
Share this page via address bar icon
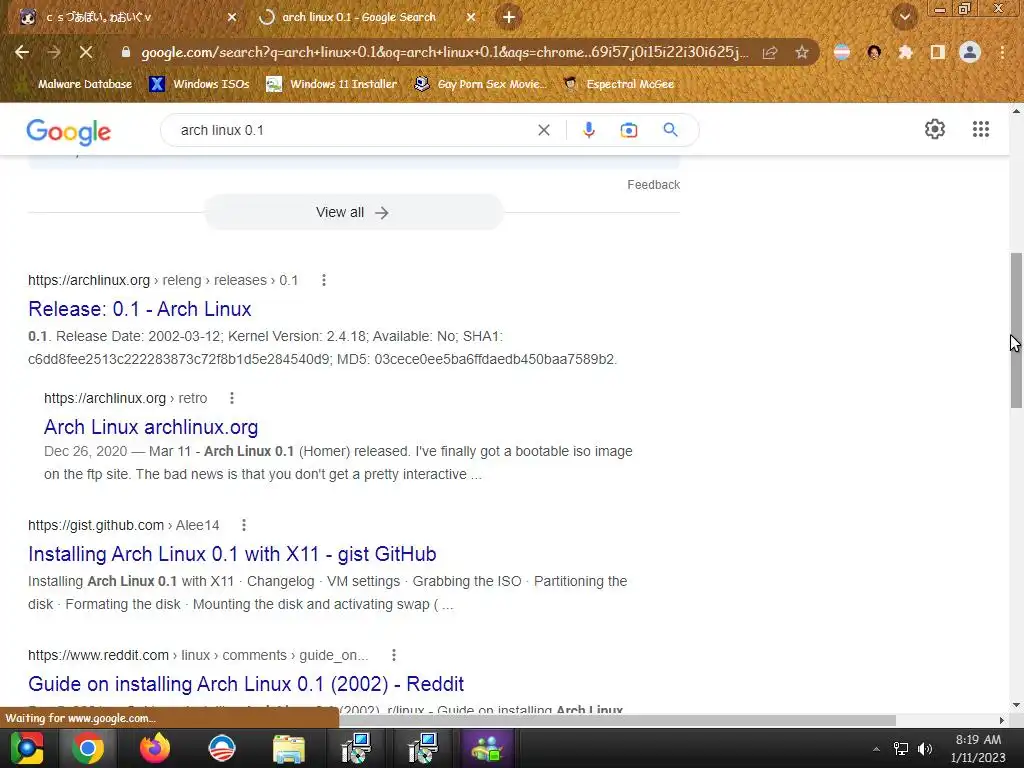point(770,52)
